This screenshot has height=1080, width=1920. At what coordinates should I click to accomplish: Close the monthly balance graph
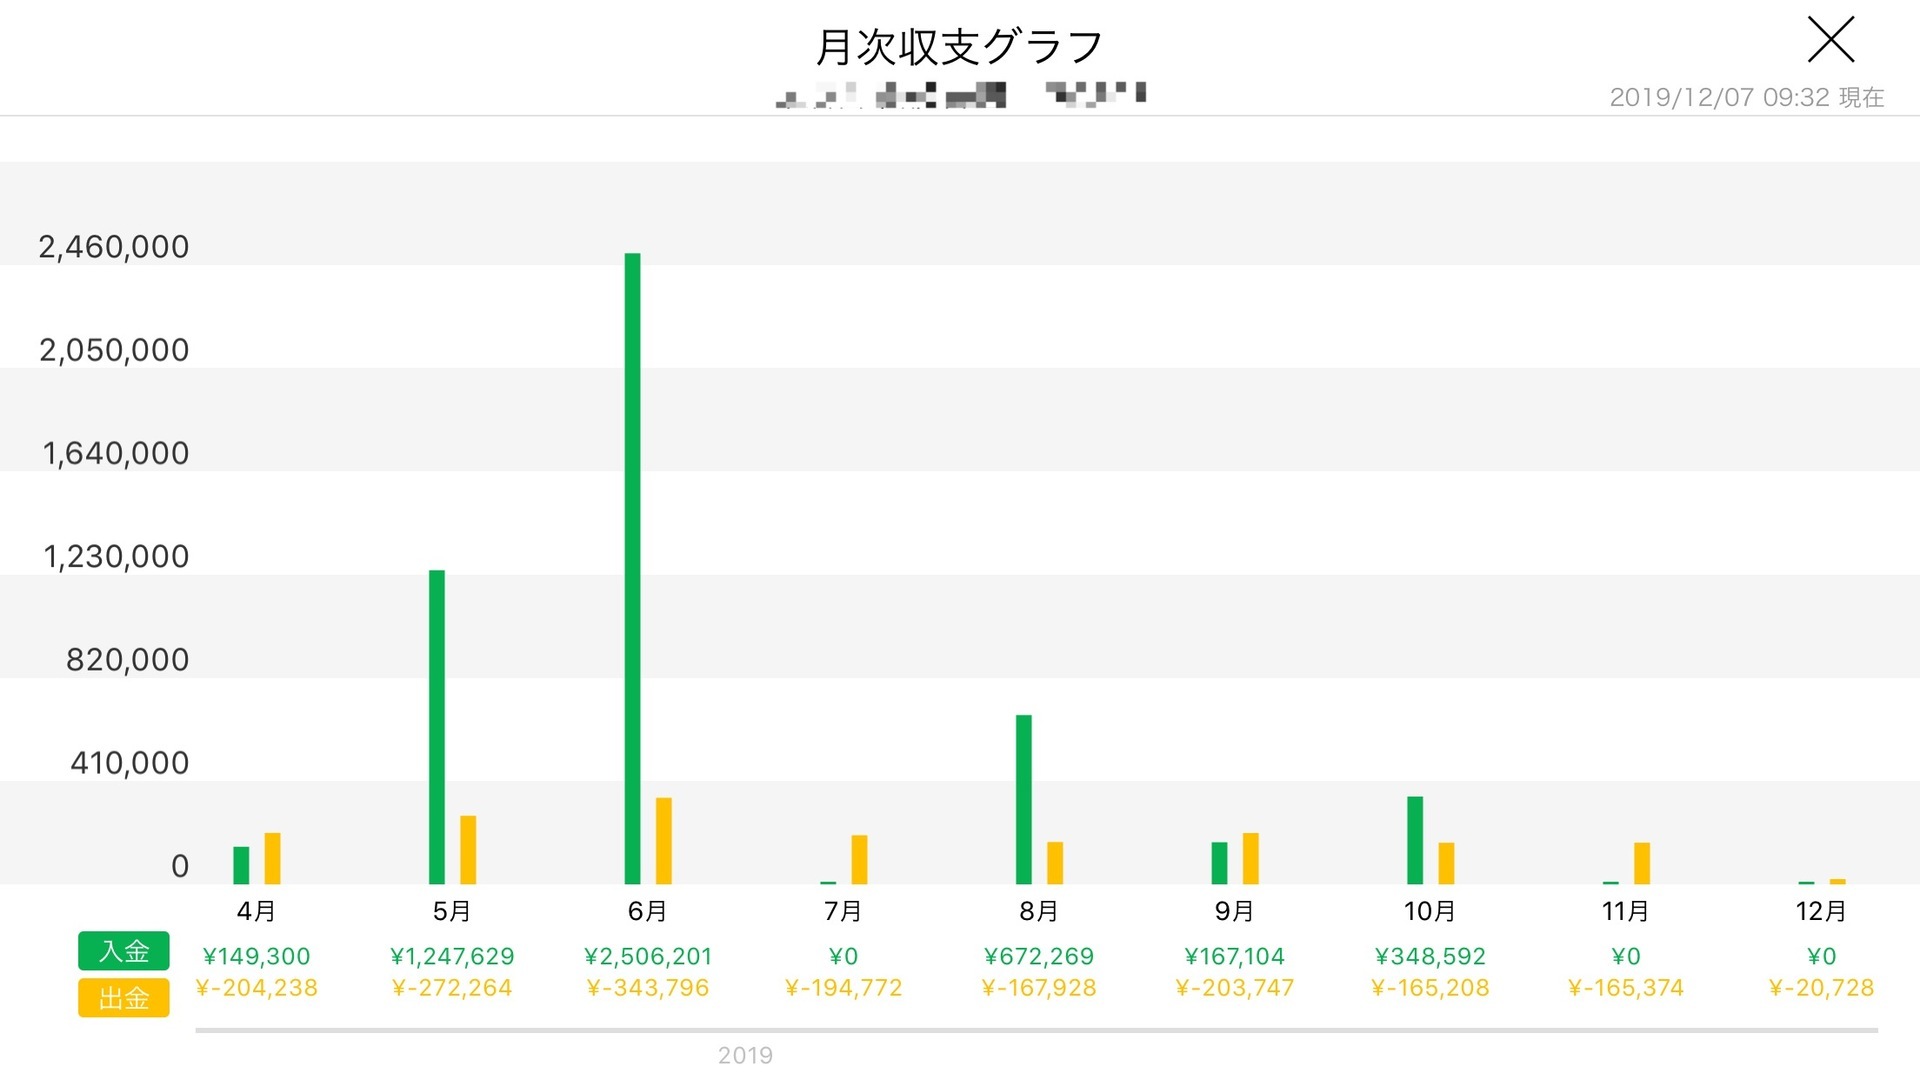point(1831,40)
